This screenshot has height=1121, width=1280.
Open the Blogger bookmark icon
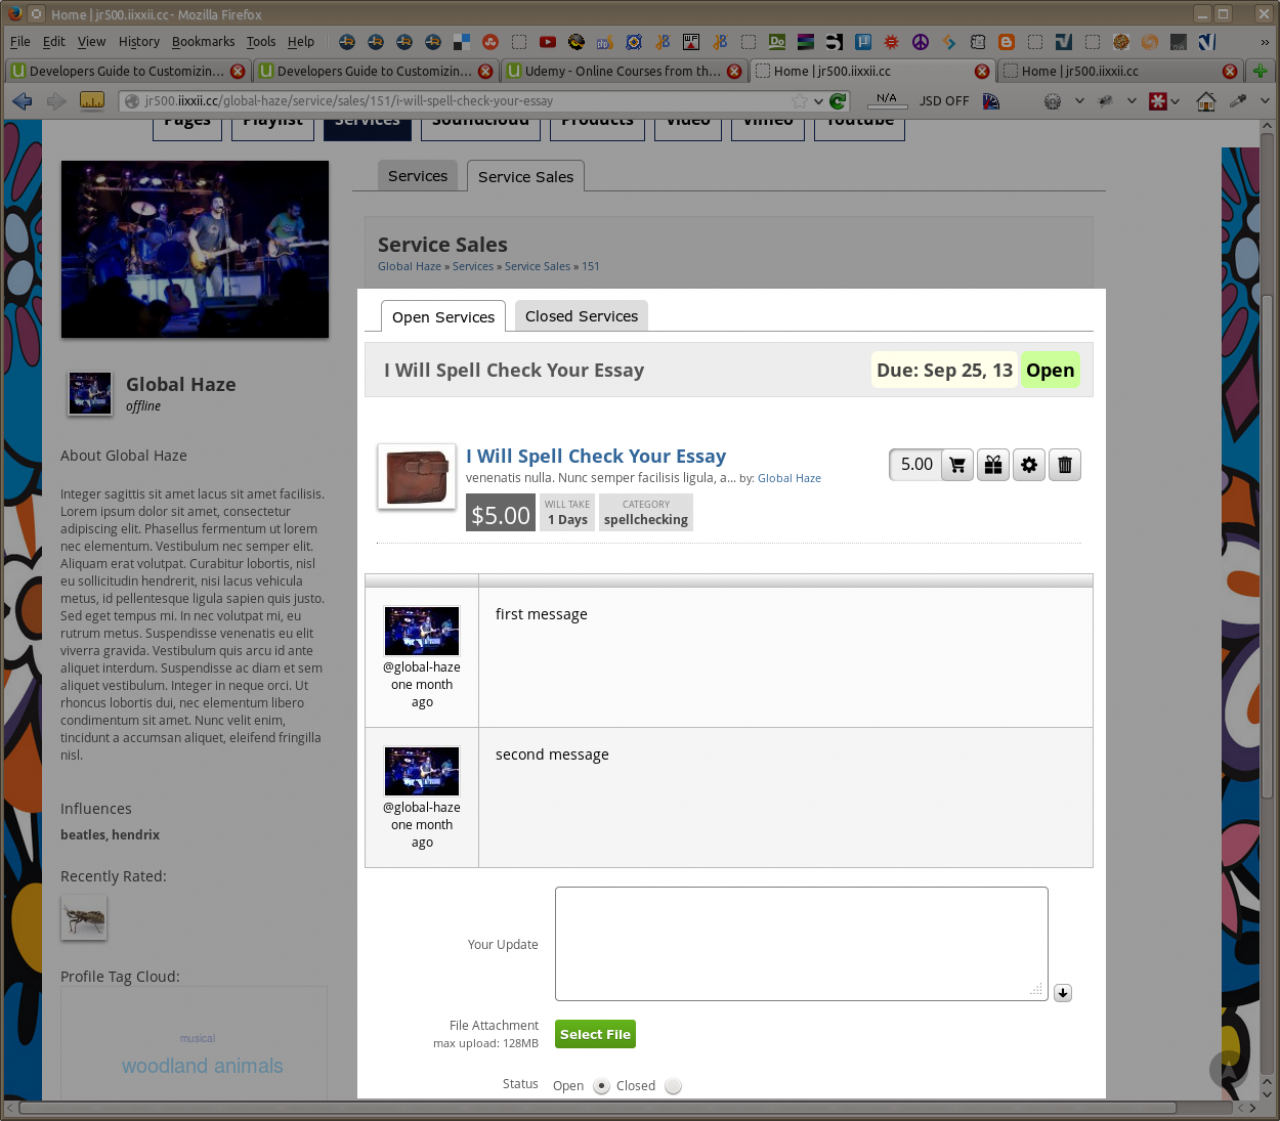click(x=1006, y=42)
